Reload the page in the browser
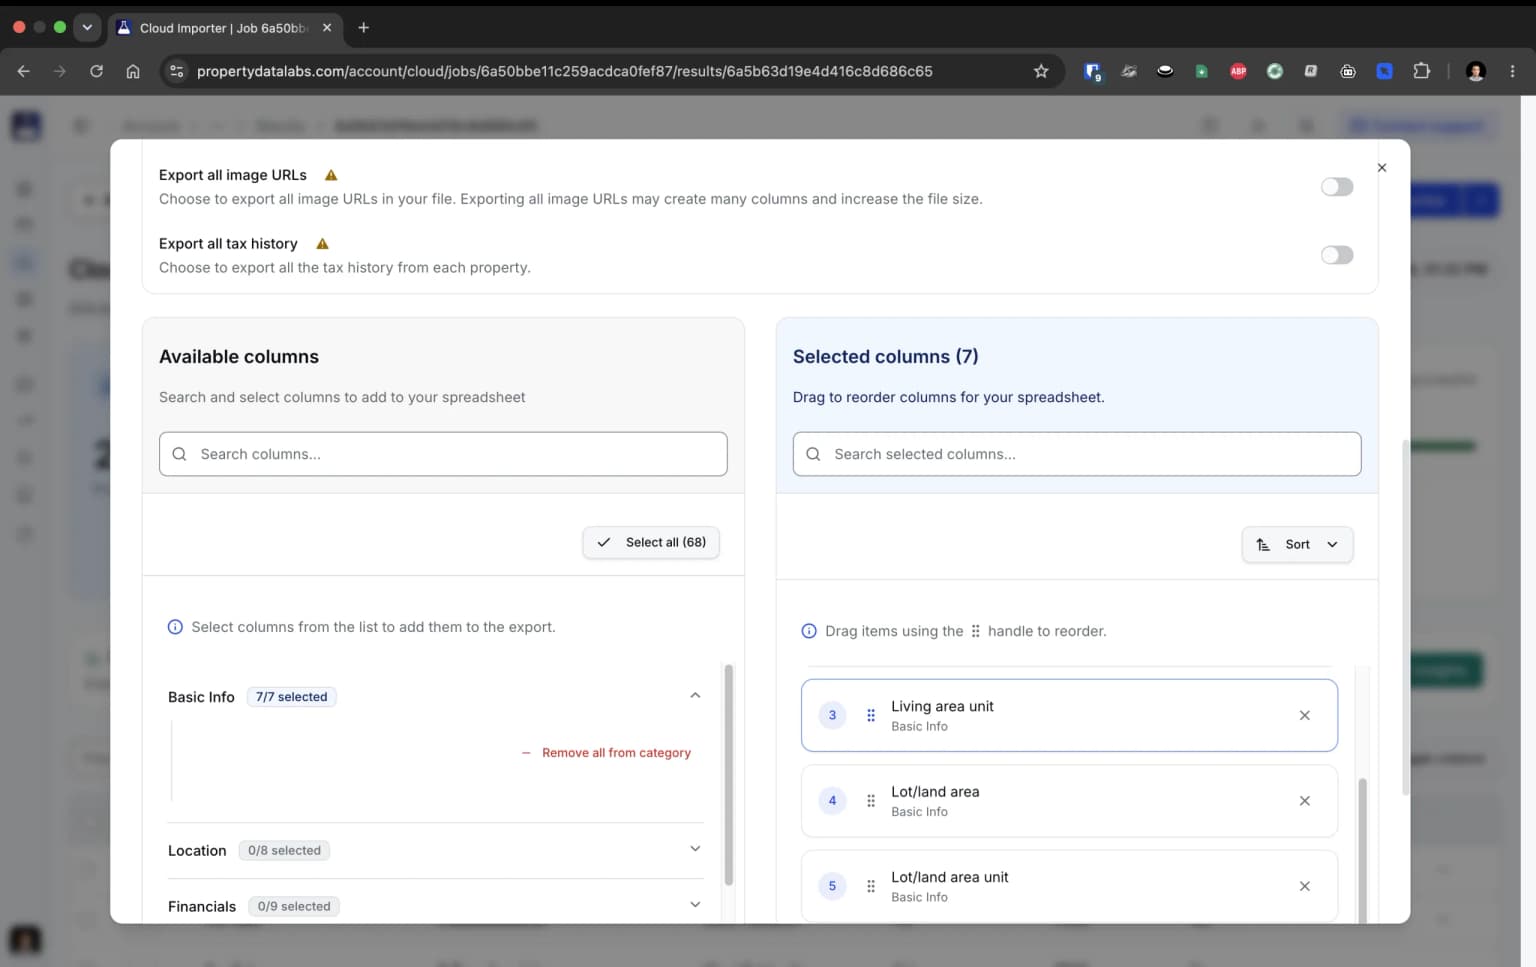The height and width of the screenshot is (967, 1536). (x=96, y=71)
